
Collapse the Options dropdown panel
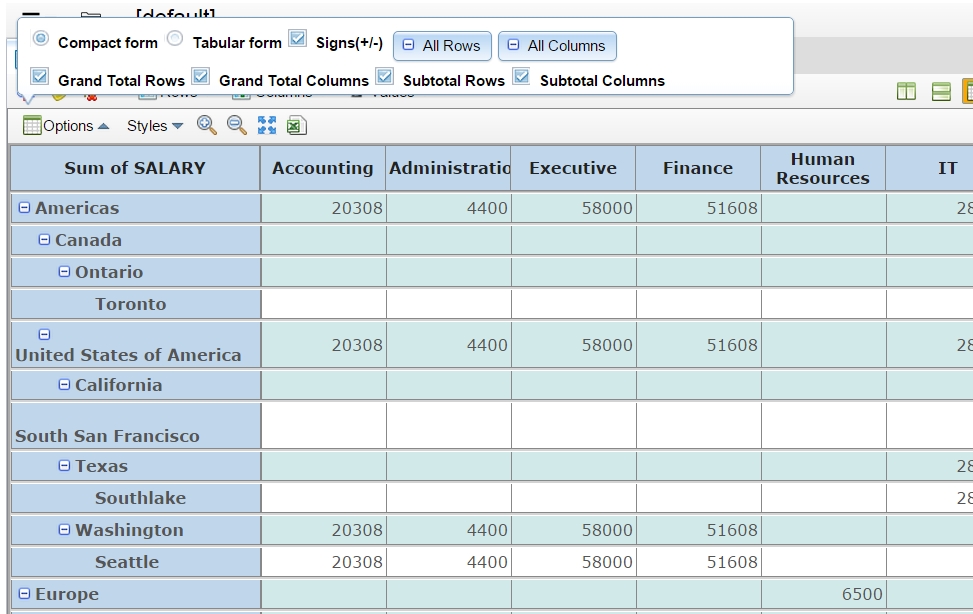pyautogui.click(x=67, y=126)
